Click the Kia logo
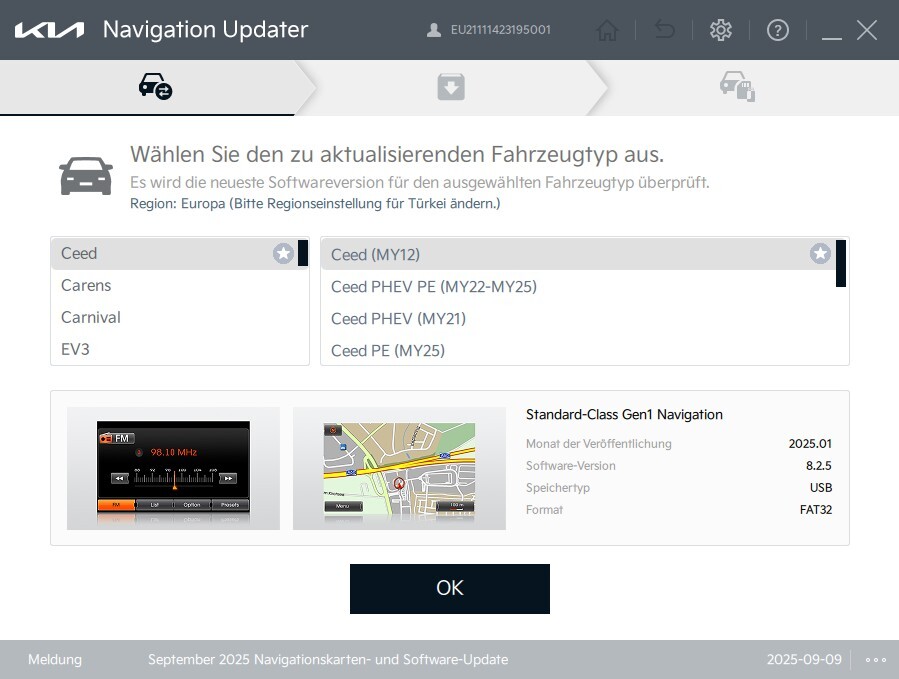The height and width of the screenshot is (679, 899). [50, 30]
